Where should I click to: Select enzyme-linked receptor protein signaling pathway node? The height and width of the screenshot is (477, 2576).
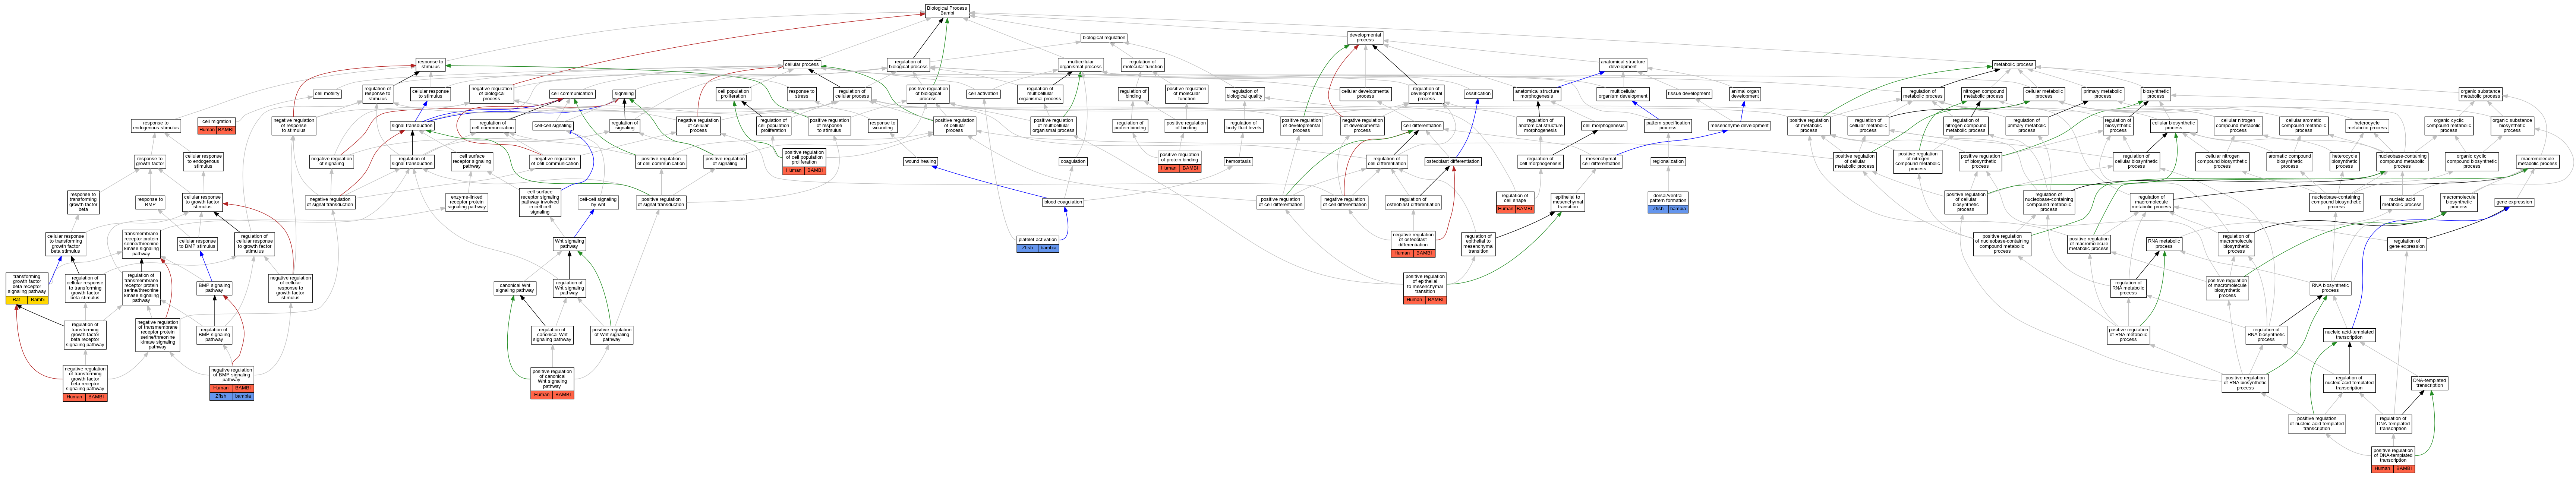467,202
